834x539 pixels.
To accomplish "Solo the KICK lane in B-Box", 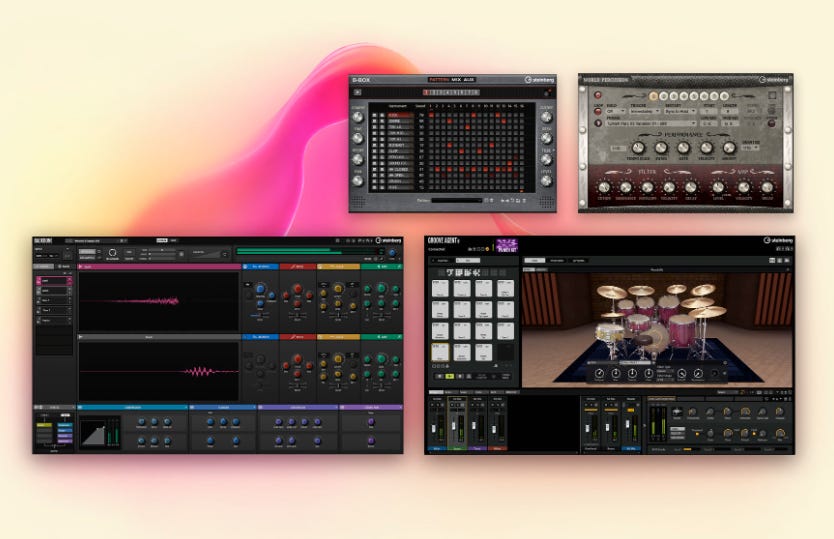I will 382,115.
